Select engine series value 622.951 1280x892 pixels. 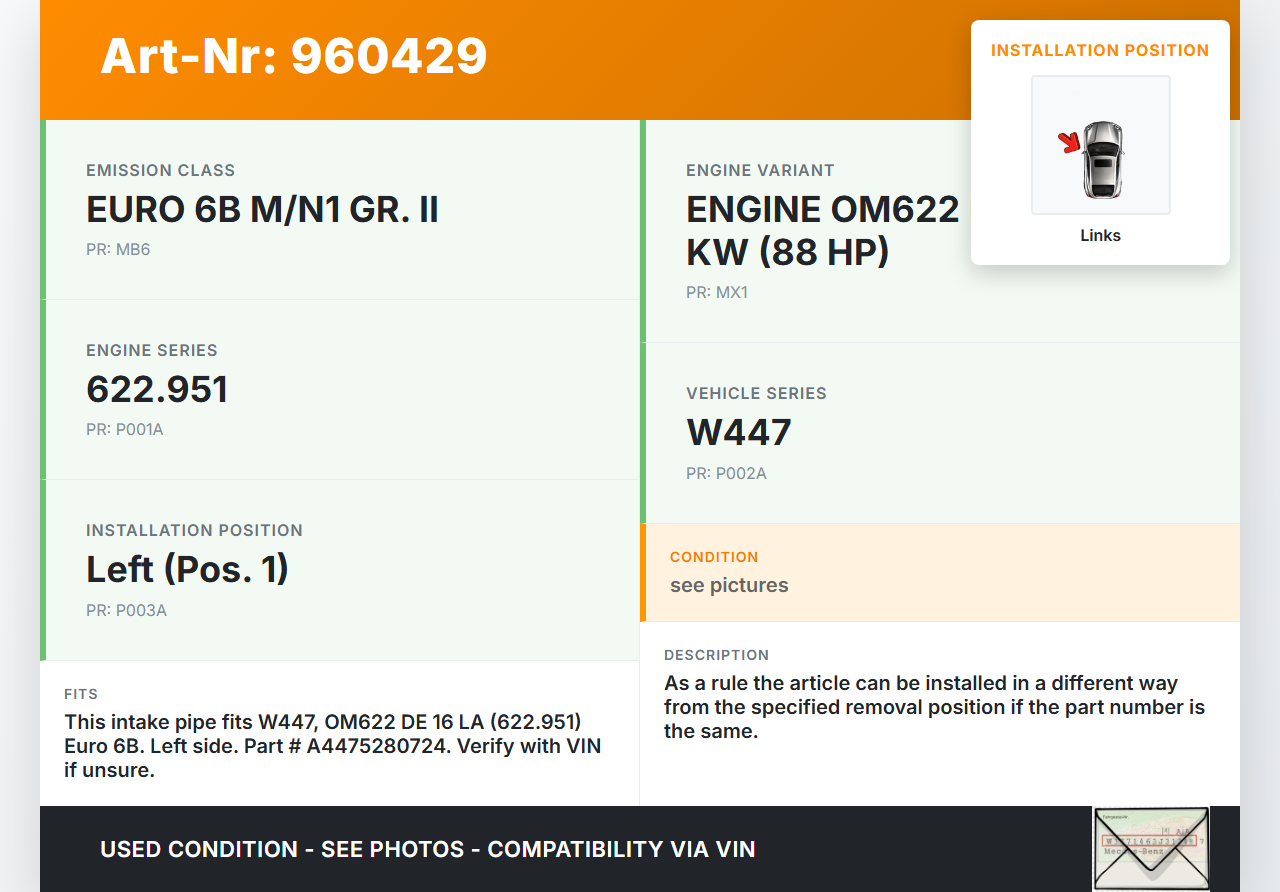[157, 389]
